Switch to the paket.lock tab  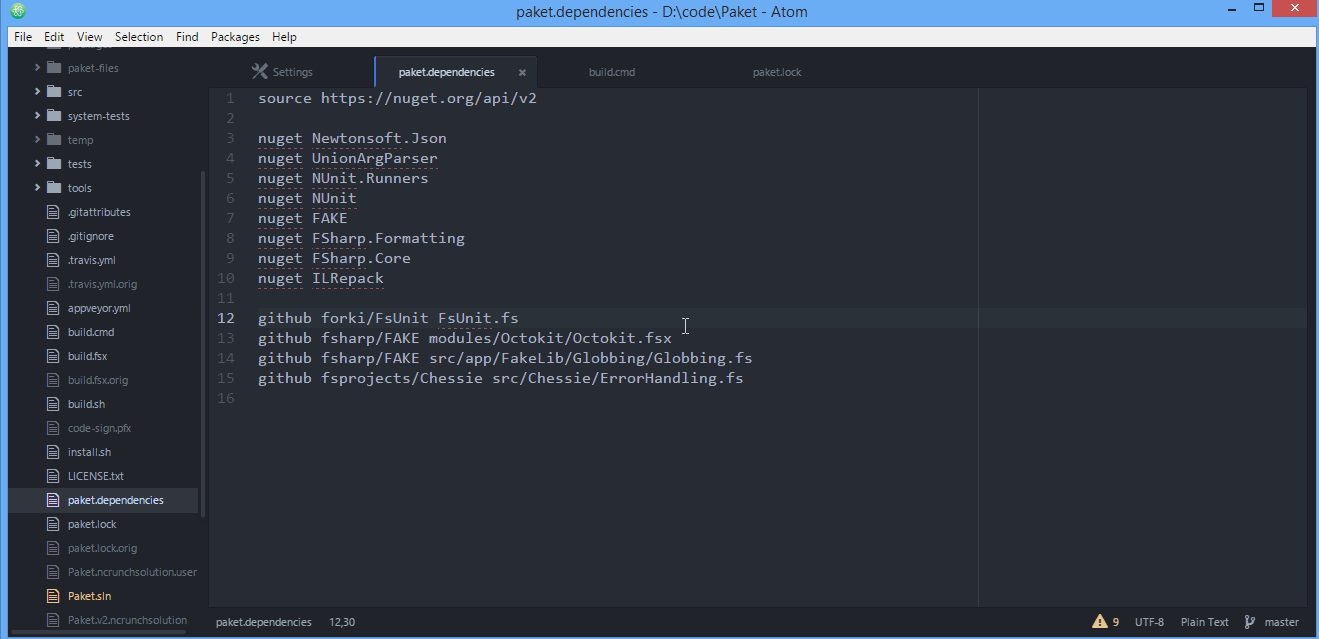[x=777, y=72]
